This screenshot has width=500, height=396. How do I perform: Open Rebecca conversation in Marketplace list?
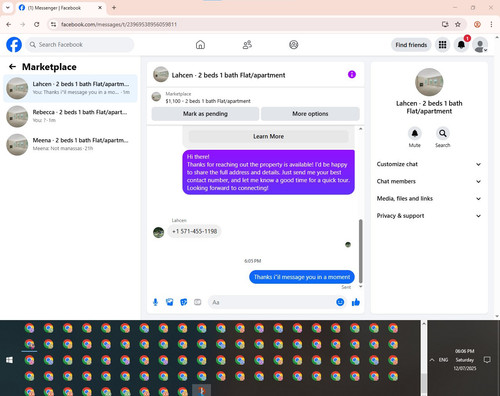tap(70, 116)
